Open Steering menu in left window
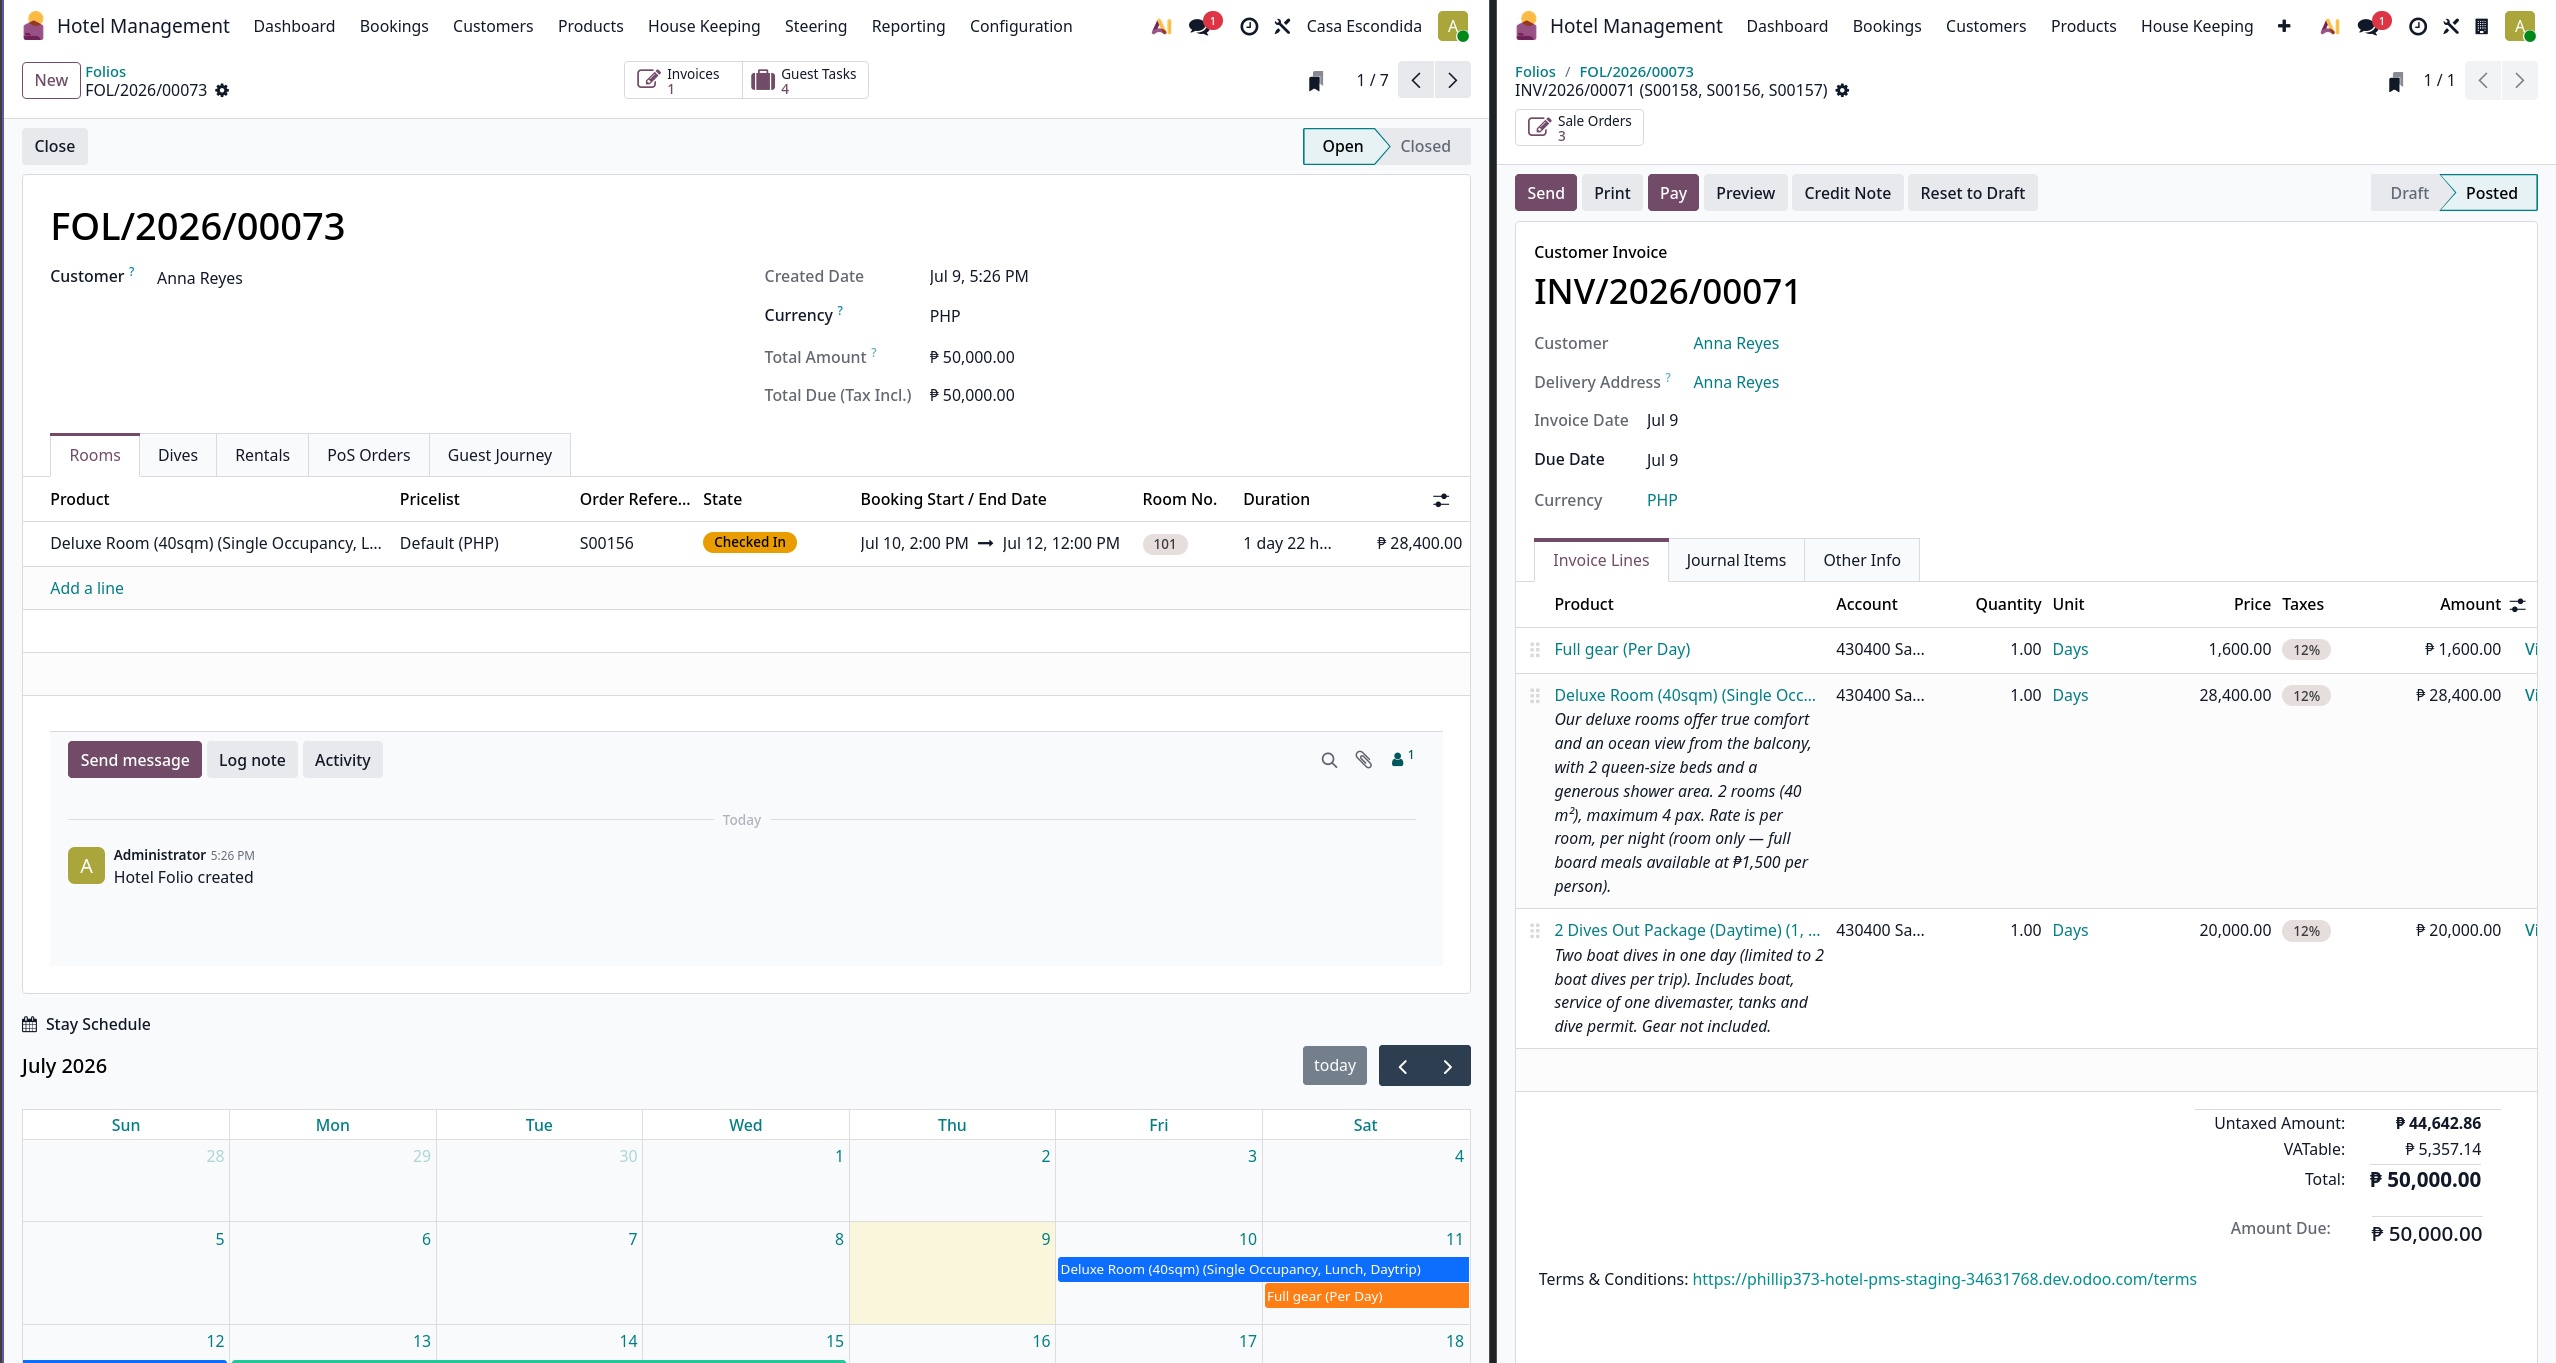Viewport: 2556px width, 1363px height. coord(815,26)
